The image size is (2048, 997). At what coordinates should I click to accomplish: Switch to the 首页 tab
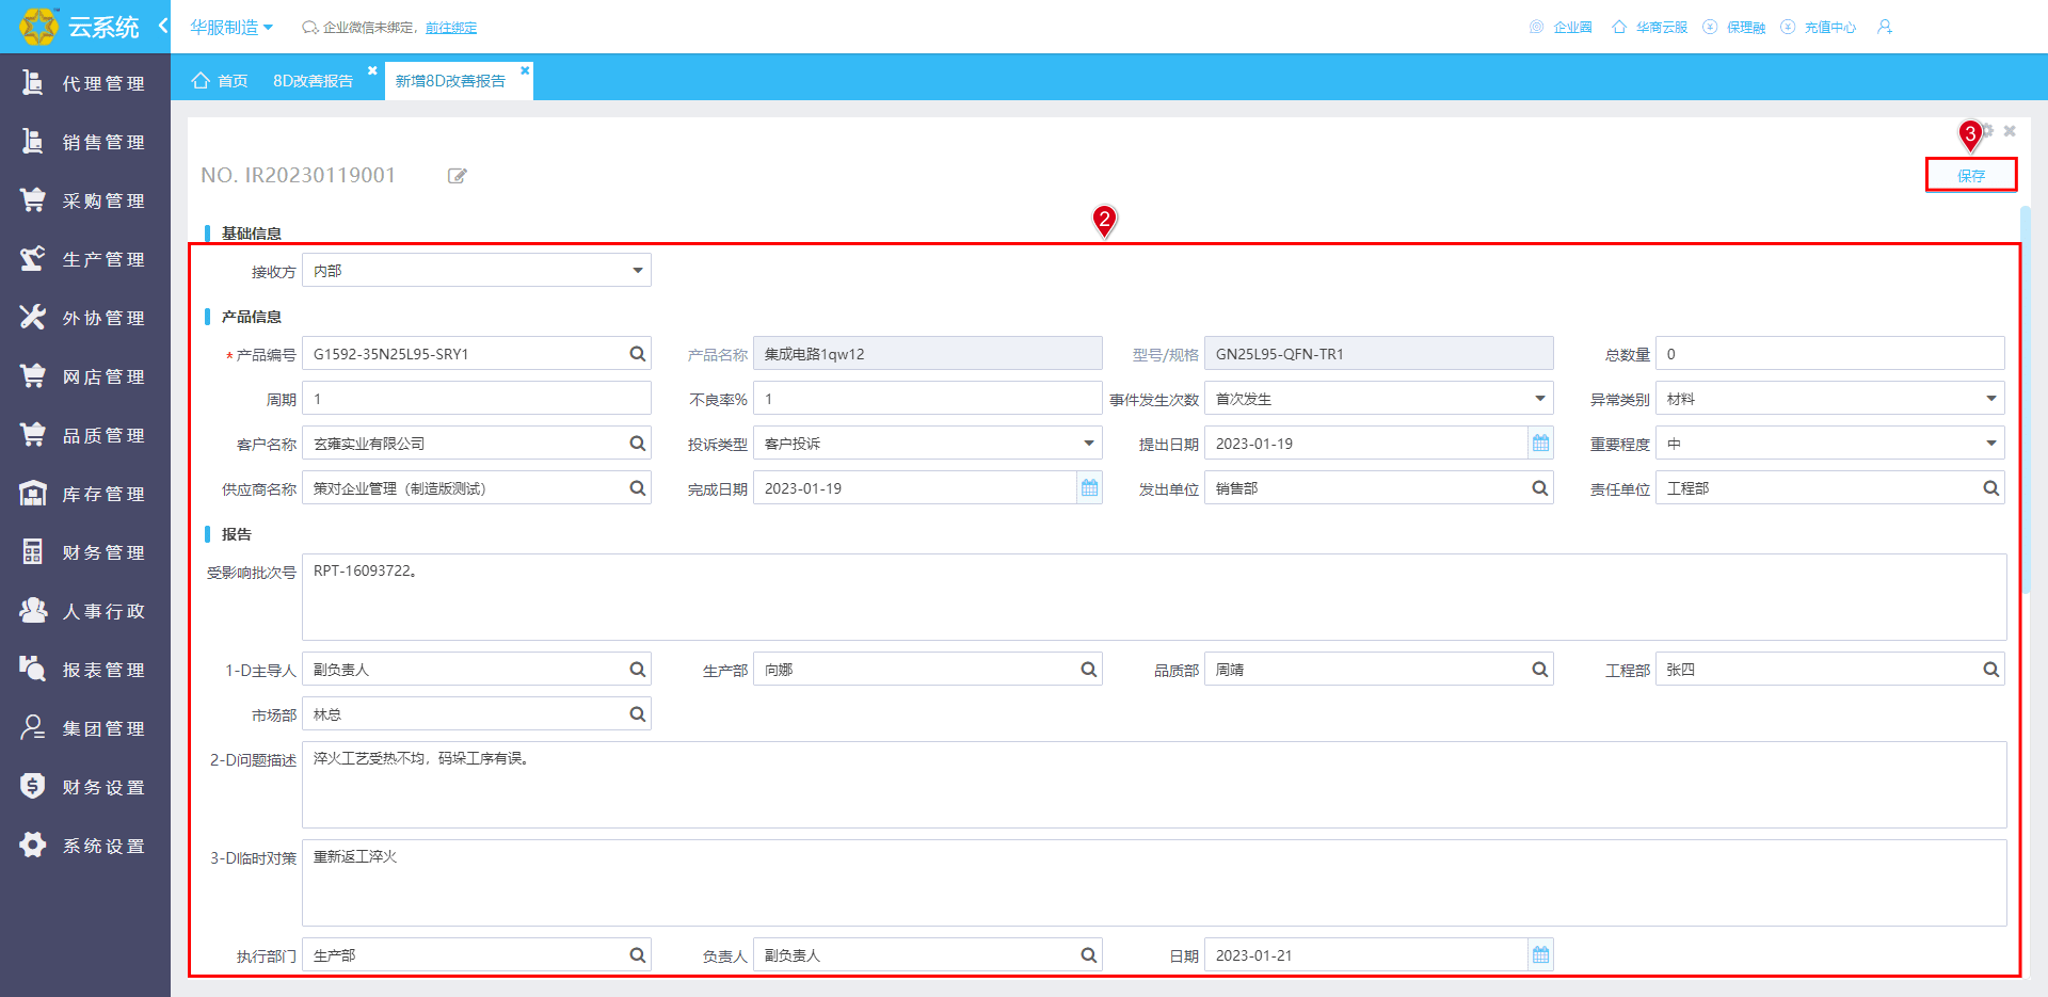(220, 80)
